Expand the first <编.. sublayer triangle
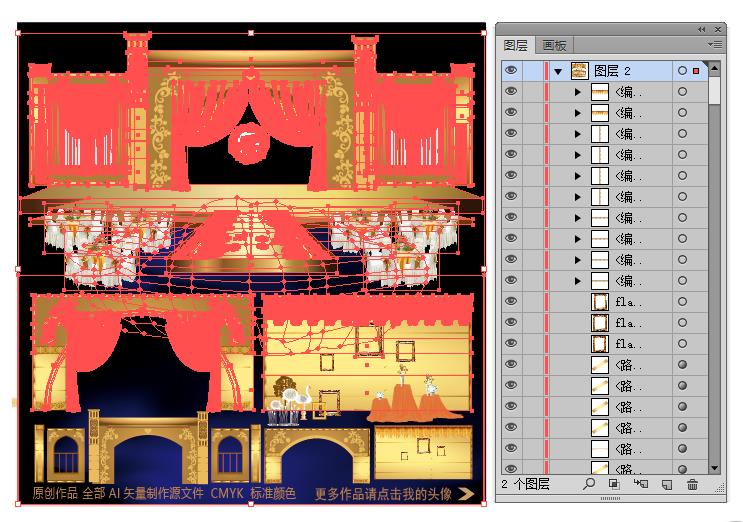This screenshot has width=743, height=522. pyautogui.click(x=577, y=92)
